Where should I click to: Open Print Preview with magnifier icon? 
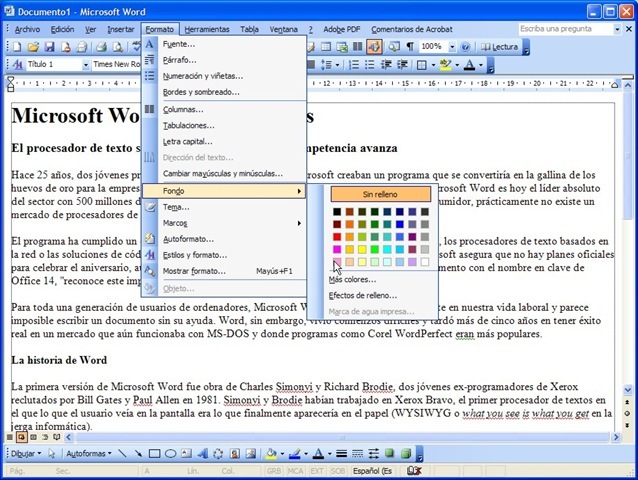click(x=118, y=47)
